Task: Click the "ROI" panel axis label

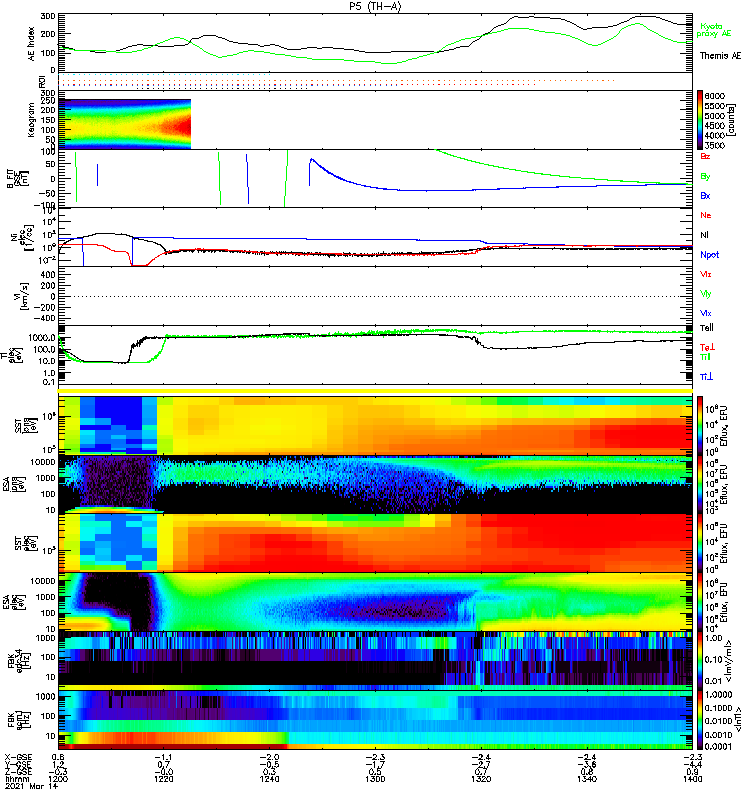Action: click(x=42, y=81)
